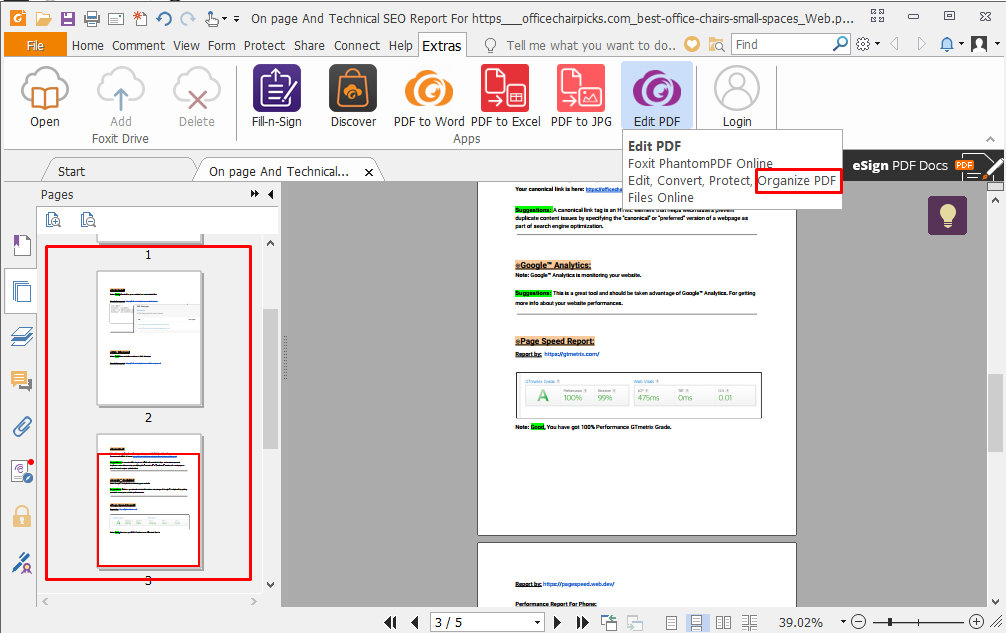Click the redo arrow
Viewport: 1006px width, 633px height.
coord(188,19)
